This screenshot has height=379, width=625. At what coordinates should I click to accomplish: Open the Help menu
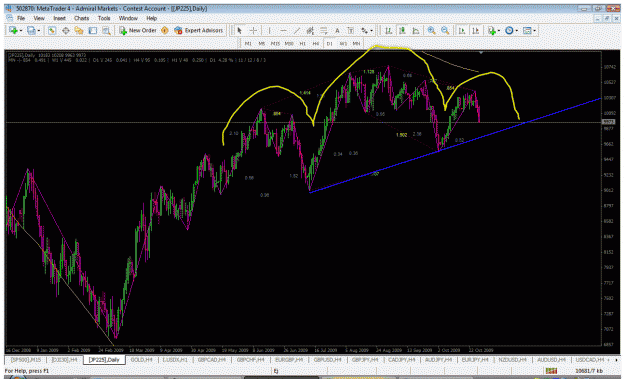151,18
